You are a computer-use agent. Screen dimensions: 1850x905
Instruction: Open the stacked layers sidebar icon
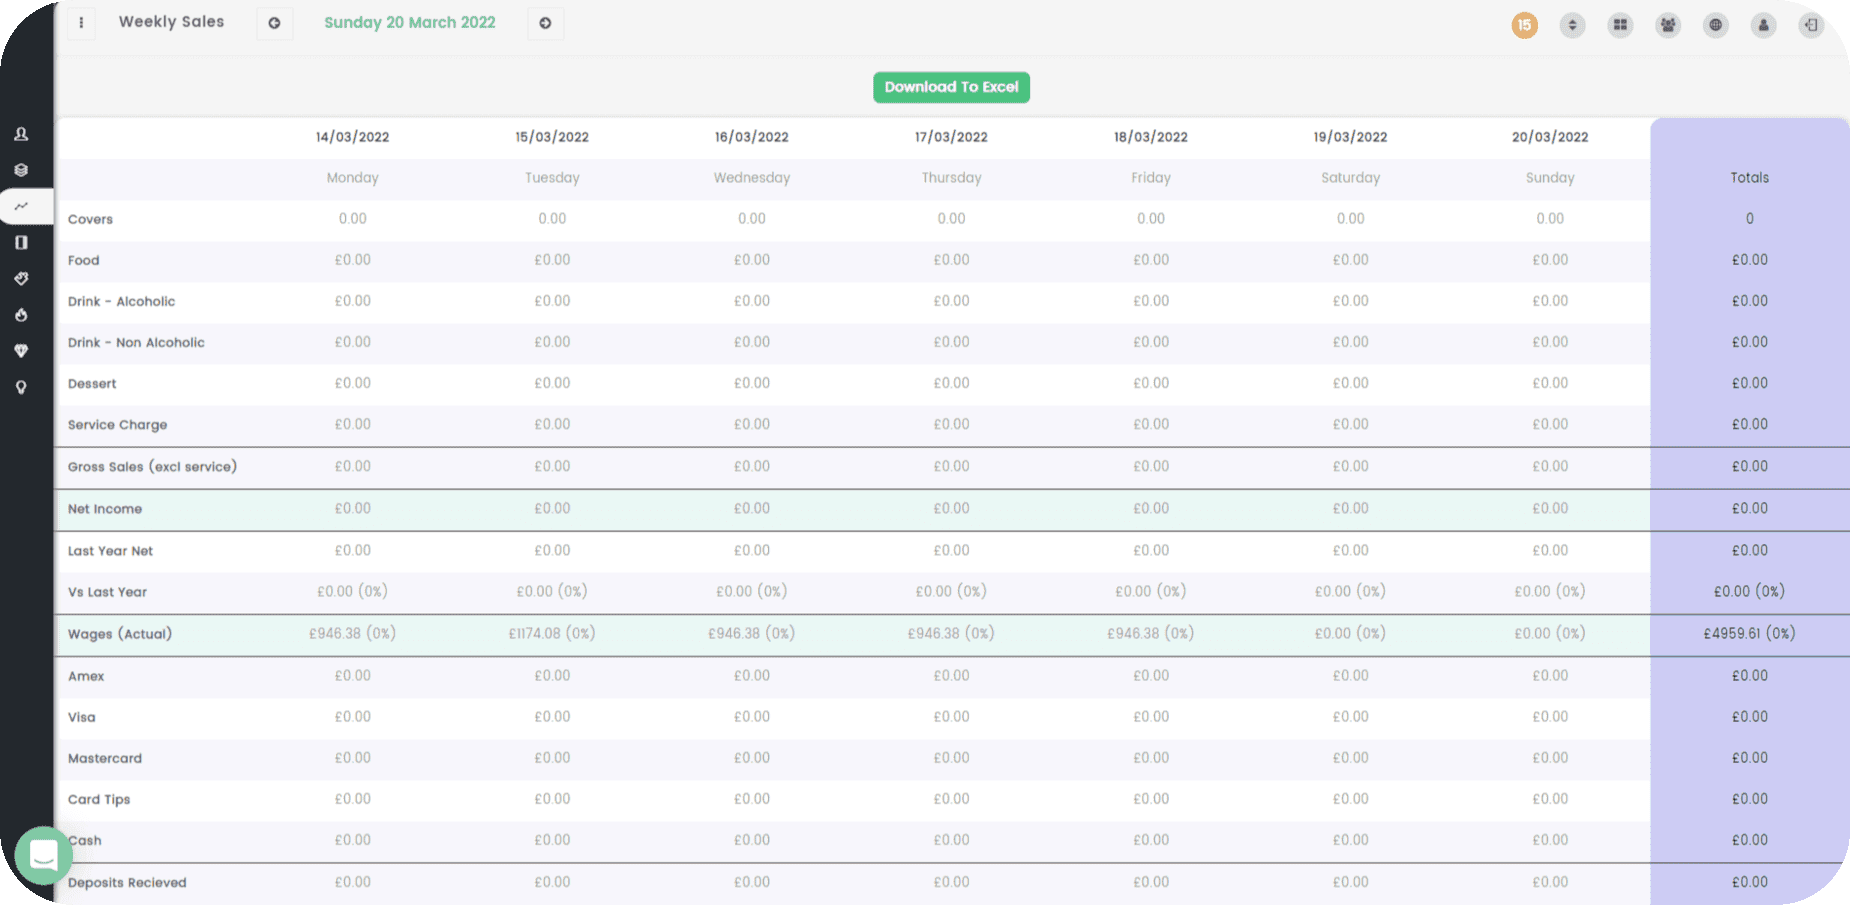coord(21,170)
